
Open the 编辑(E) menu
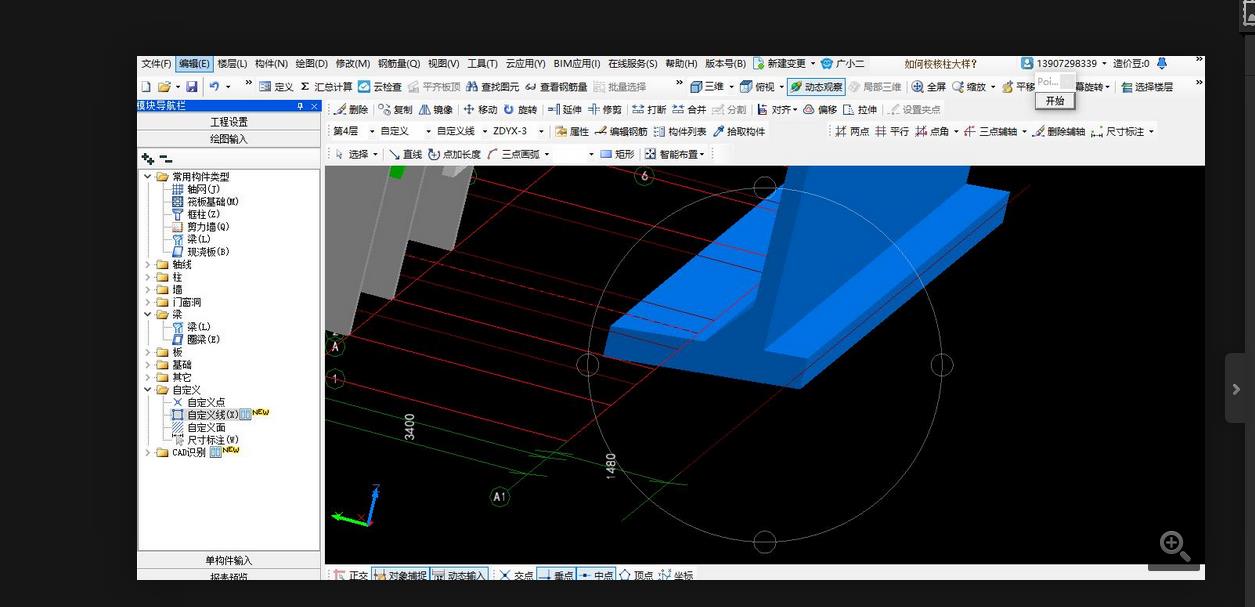tap(194, 64)
